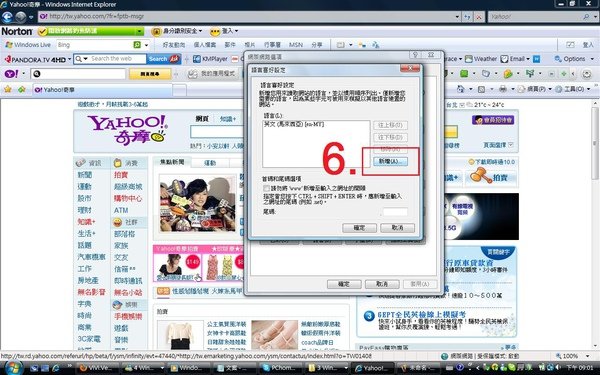Viewport: 600px width, 375px height.
Task: Open the 新聞 link in Yahoo sidebar
Action: 85,175
